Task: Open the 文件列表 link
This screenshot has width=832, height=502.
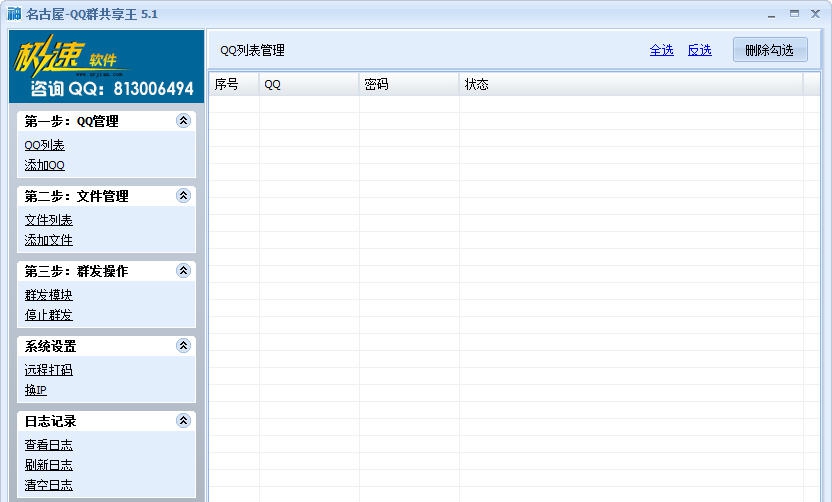Action: [48, 220]
